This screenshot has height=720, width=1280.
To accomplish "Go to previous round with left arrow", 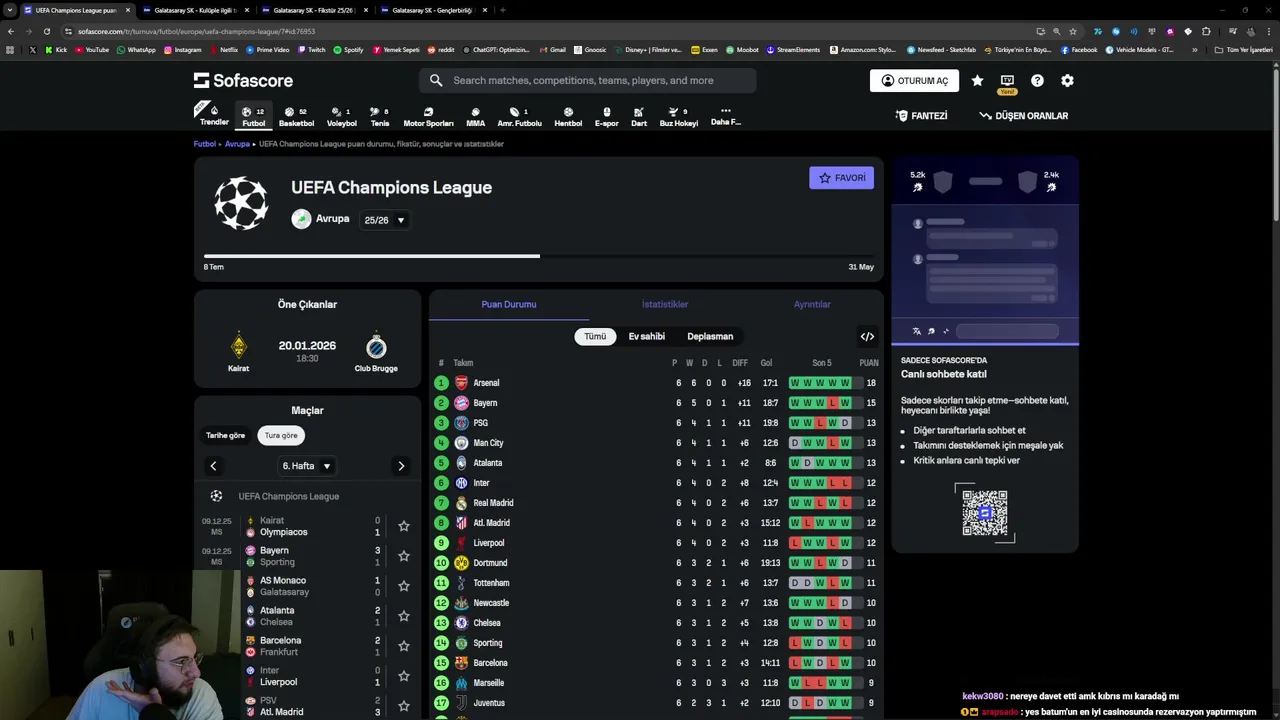I will point(213,466).
